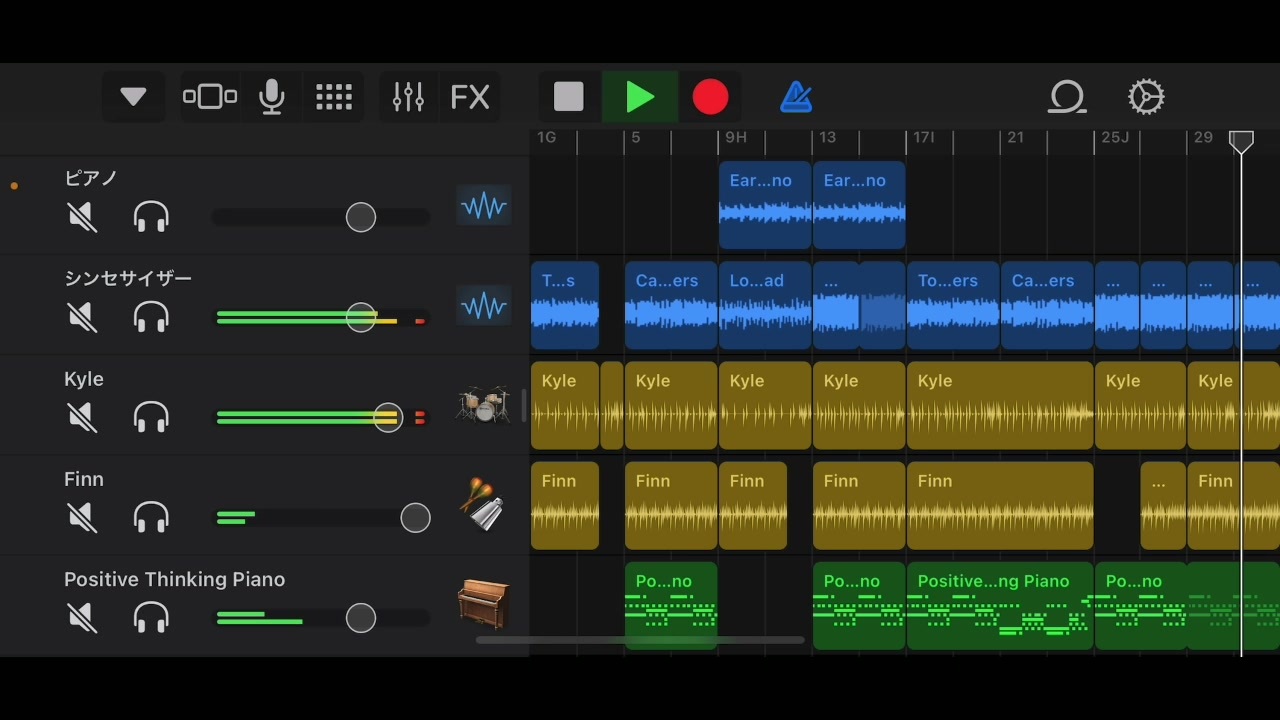Screen dimensions: 1280x720
Task: Select the Finn track name
Action: point(84,479)
